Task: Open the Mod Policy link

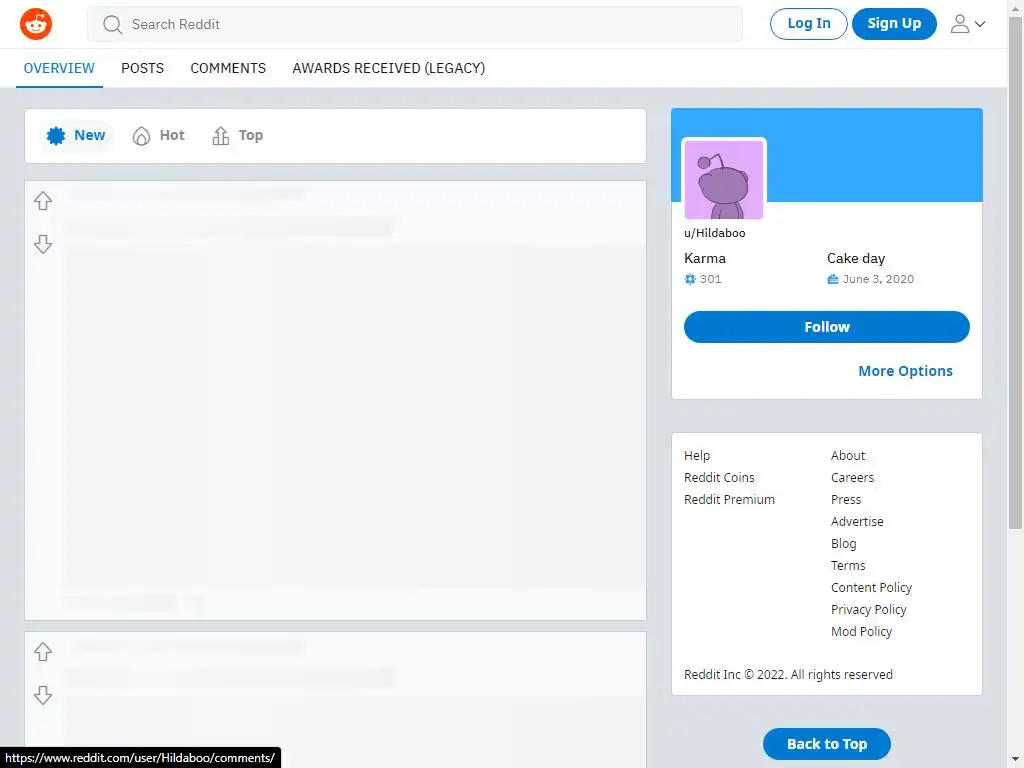Action: (x=861, y=632)
